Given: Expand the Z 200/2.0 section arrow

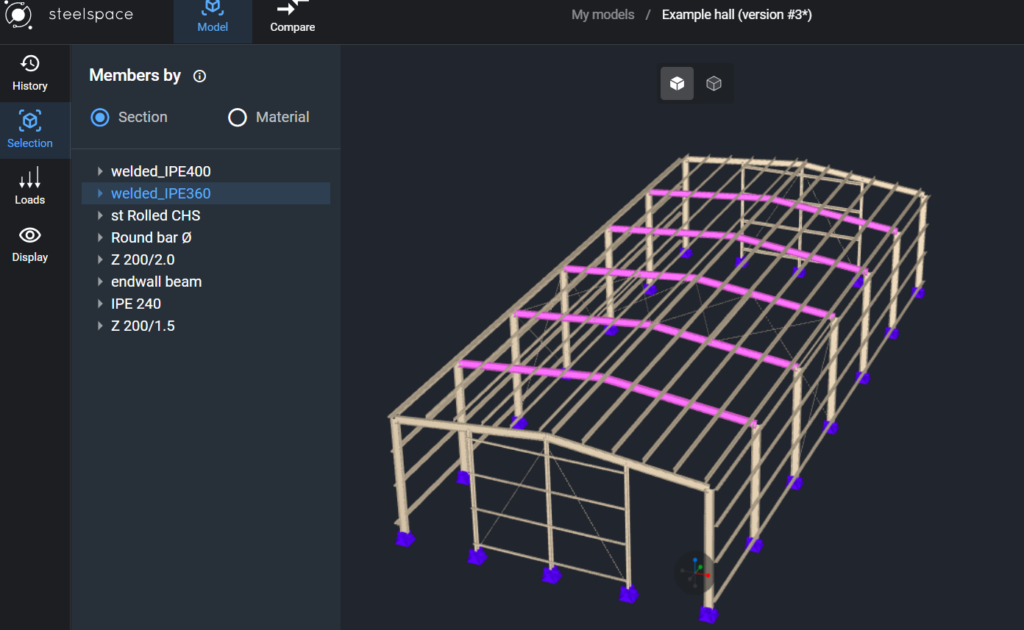Looking at the screenshot, I should coord(100,259).
